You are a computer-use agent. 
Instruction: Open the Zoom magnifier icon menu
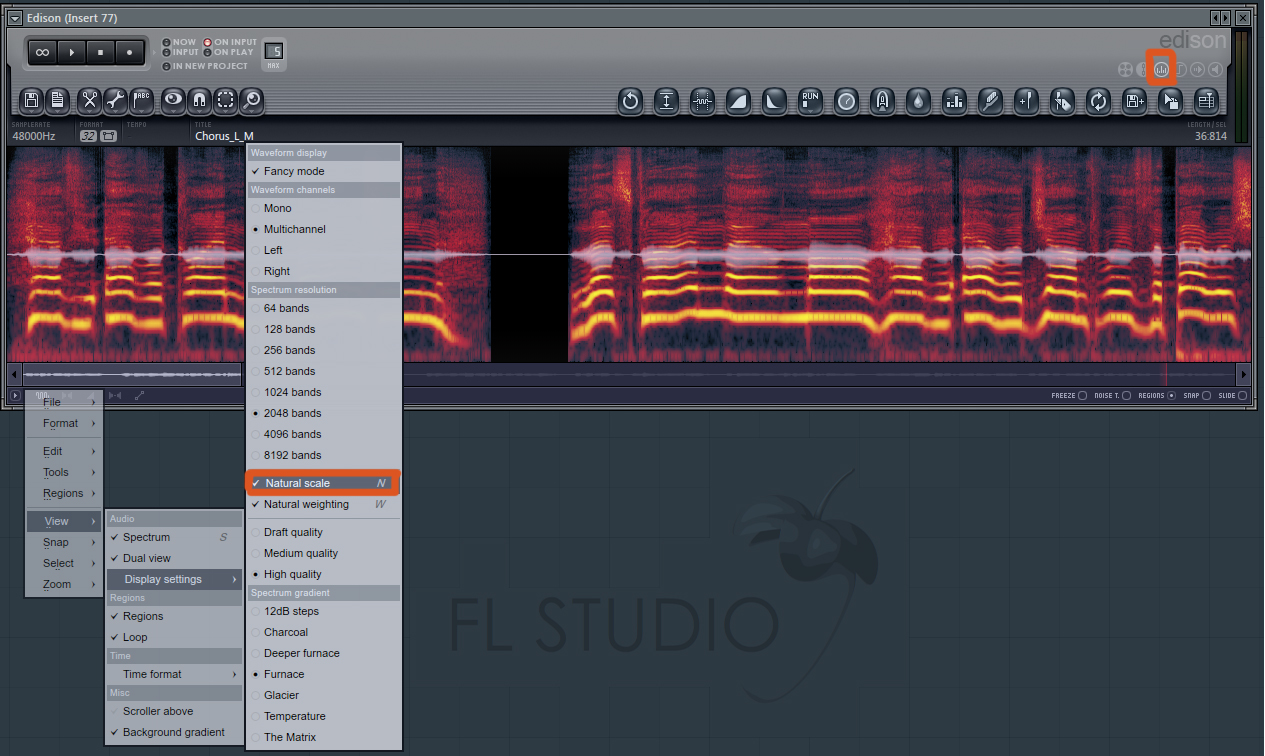252,100
